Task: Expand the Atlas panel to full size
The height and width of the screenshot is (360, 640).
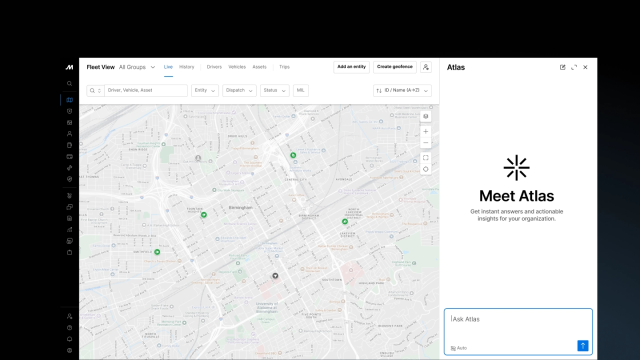Action: click(x=574, y=67)
